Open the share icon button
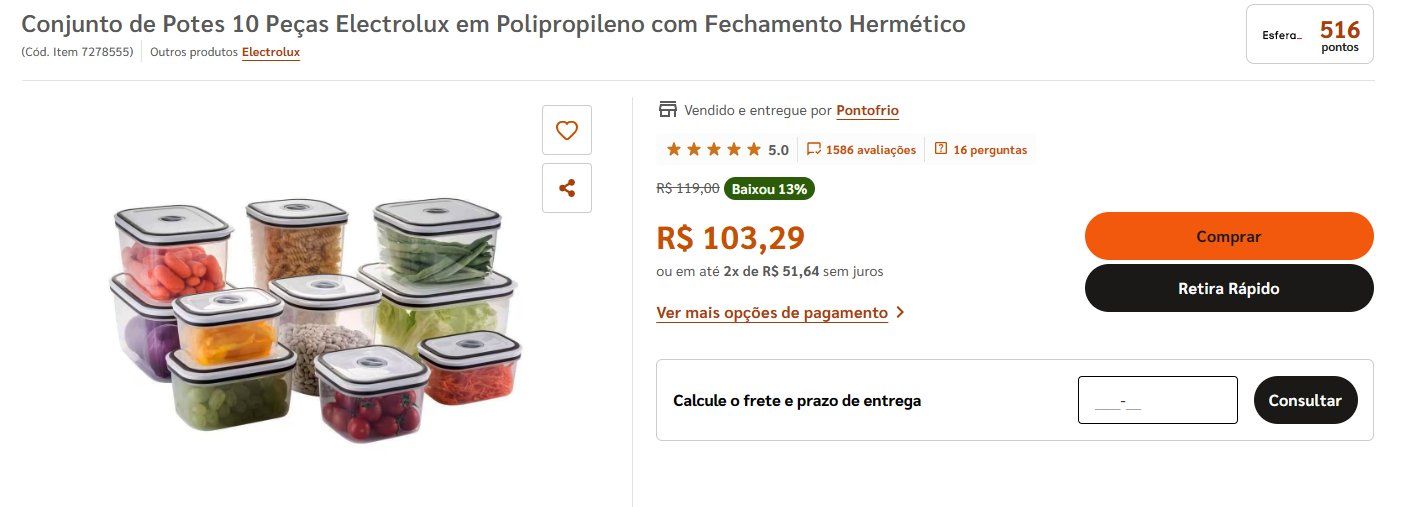 567,188
